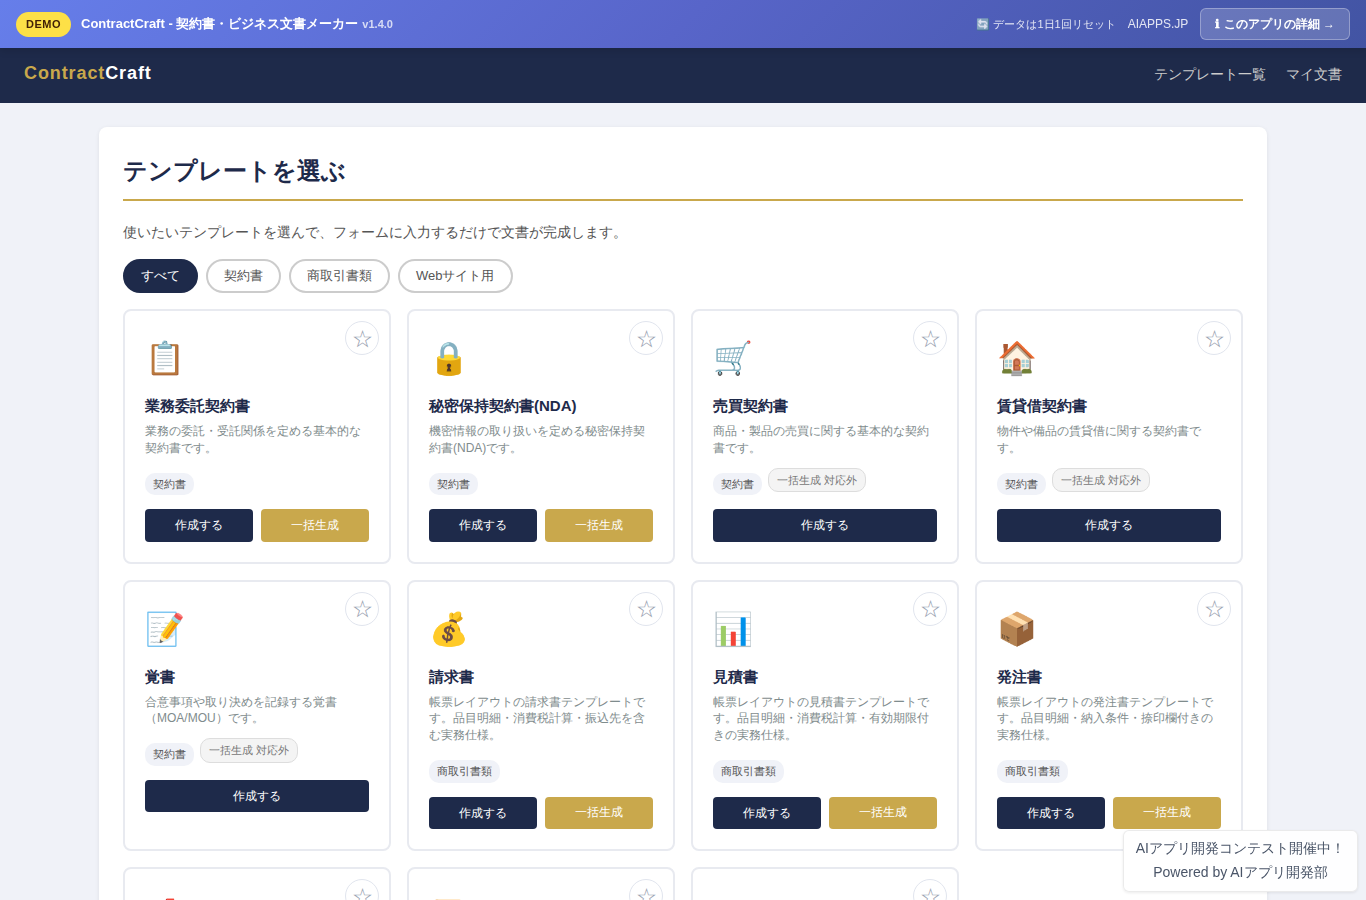1366x900 pixels.
Task: Click the clipboard icon of 業務委託契約書
Action: pos(164,358)
